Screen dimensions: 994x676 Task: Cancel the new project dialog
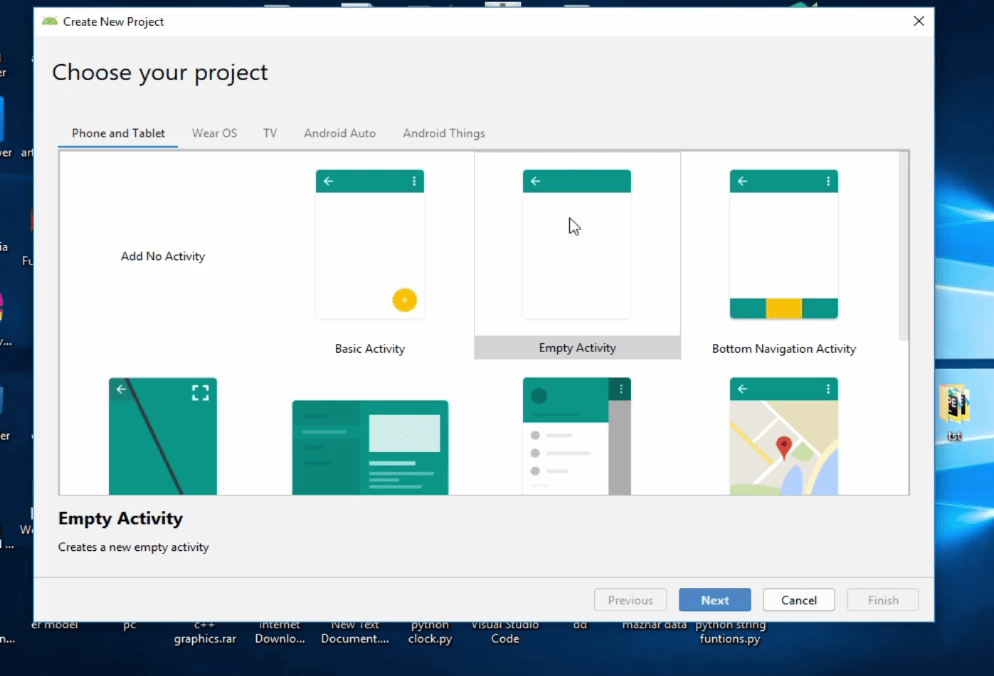[x=798, y=600]
